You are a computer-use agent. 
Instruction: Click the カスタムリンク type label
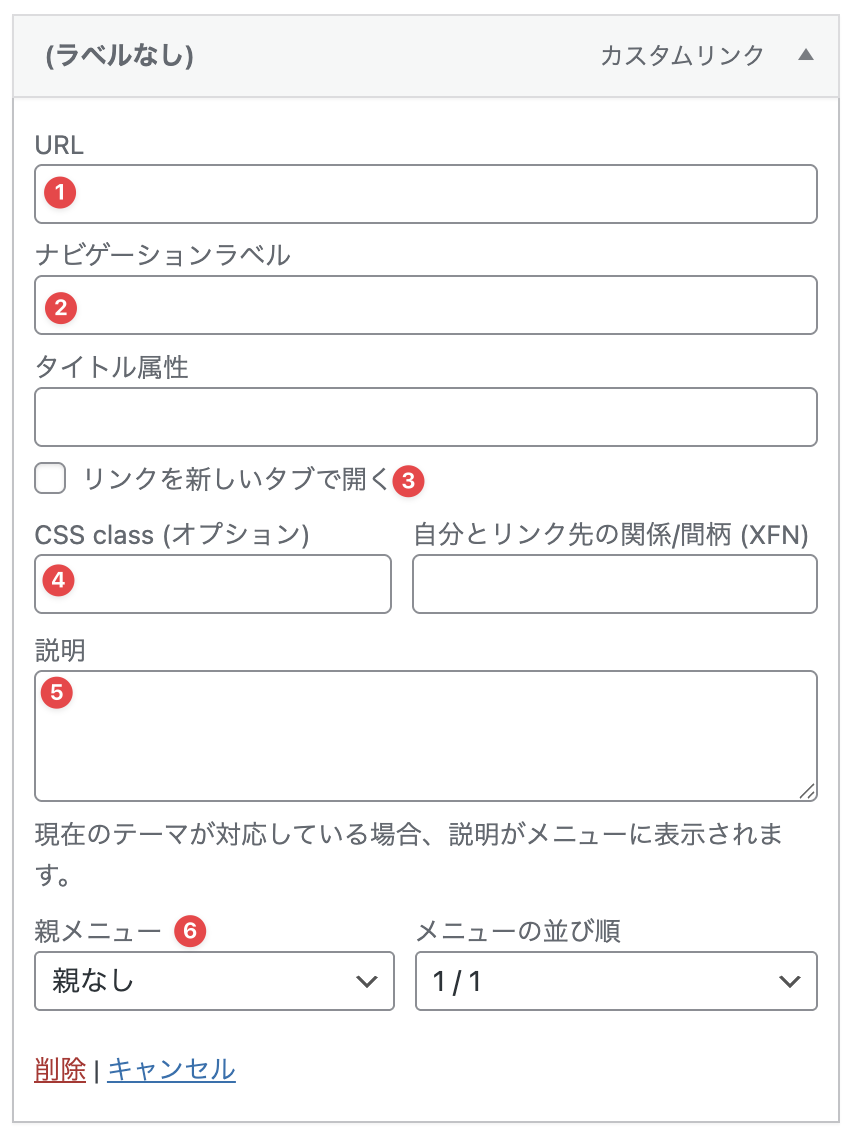click(682, 56)
